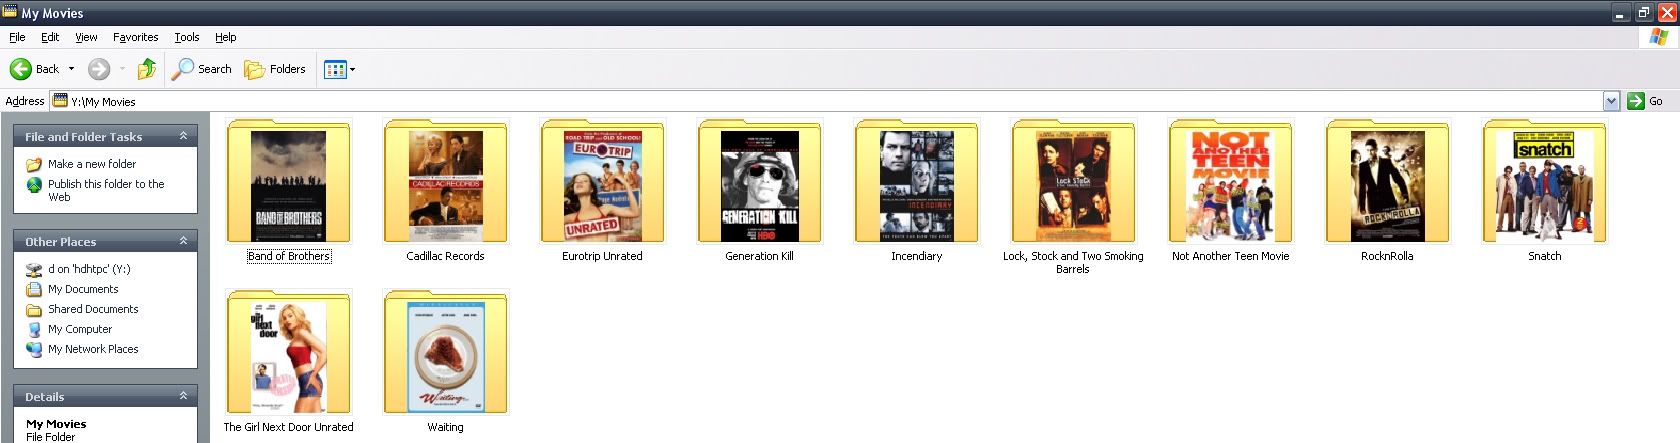Select the Generation Kill folder icon
The width and height of the screenshot is (1680, 443).
coord(759,181)
